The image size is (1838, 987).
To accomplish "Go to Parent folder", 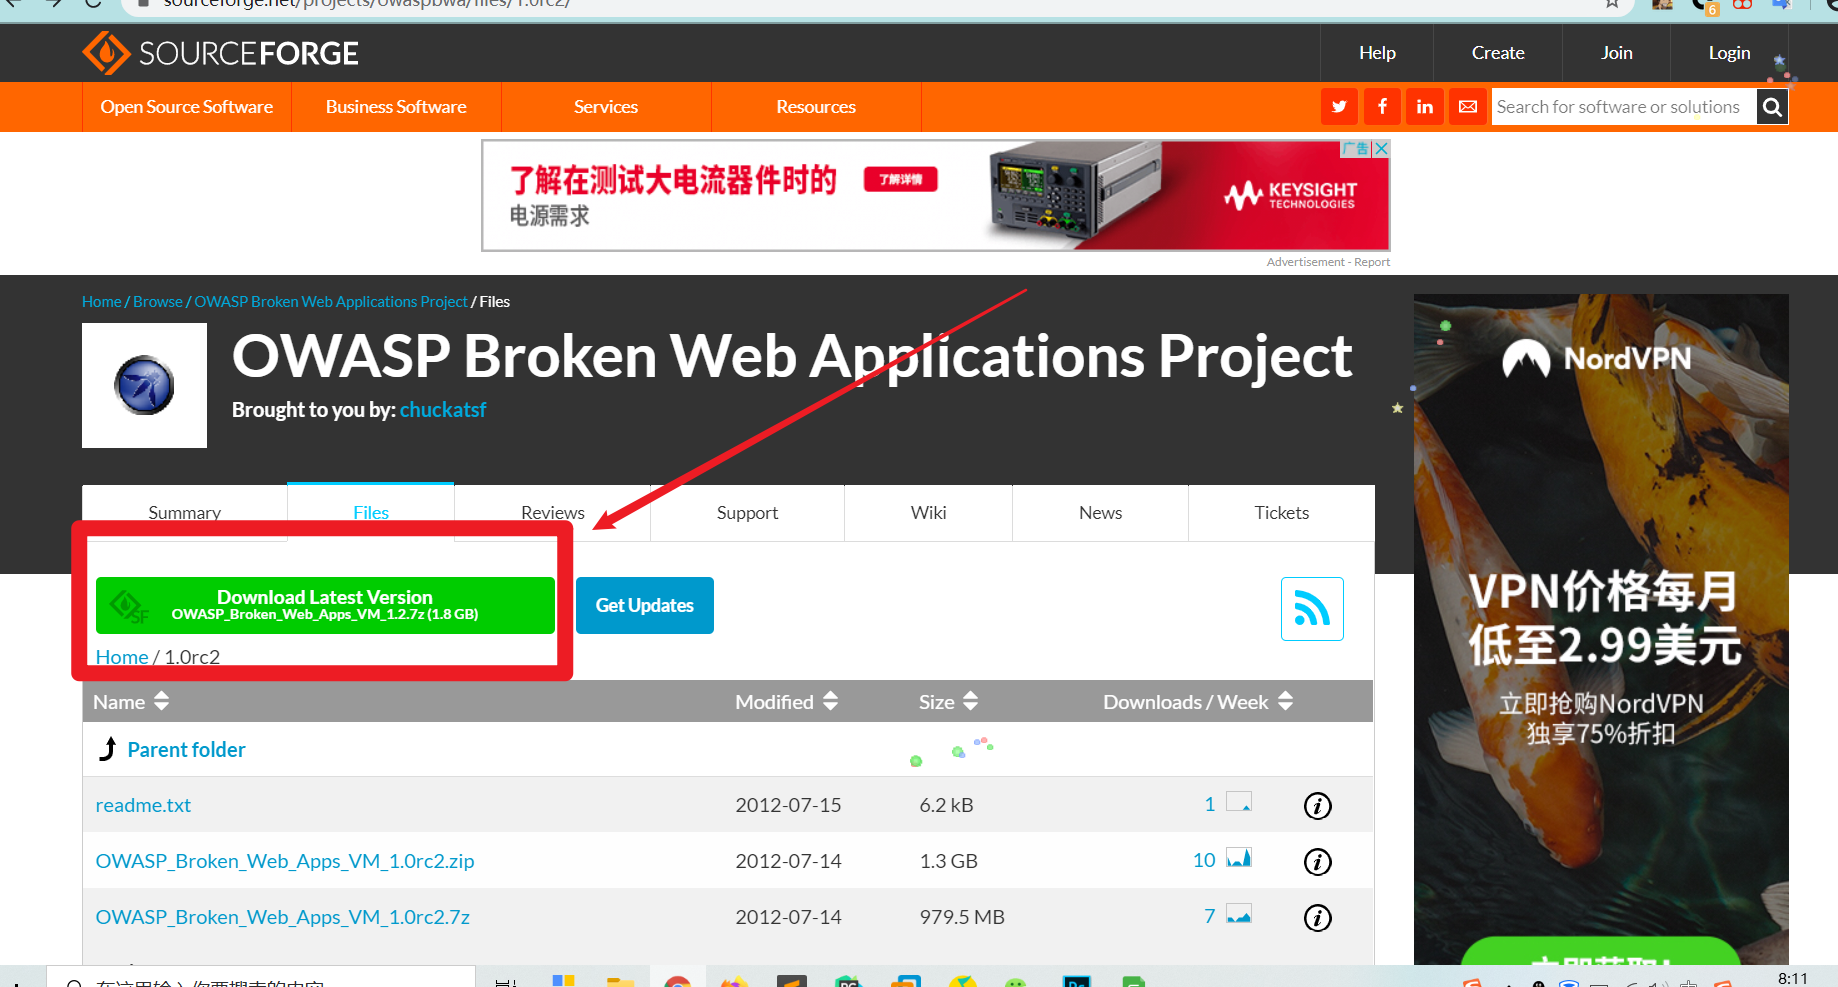I will pos(186,750).
